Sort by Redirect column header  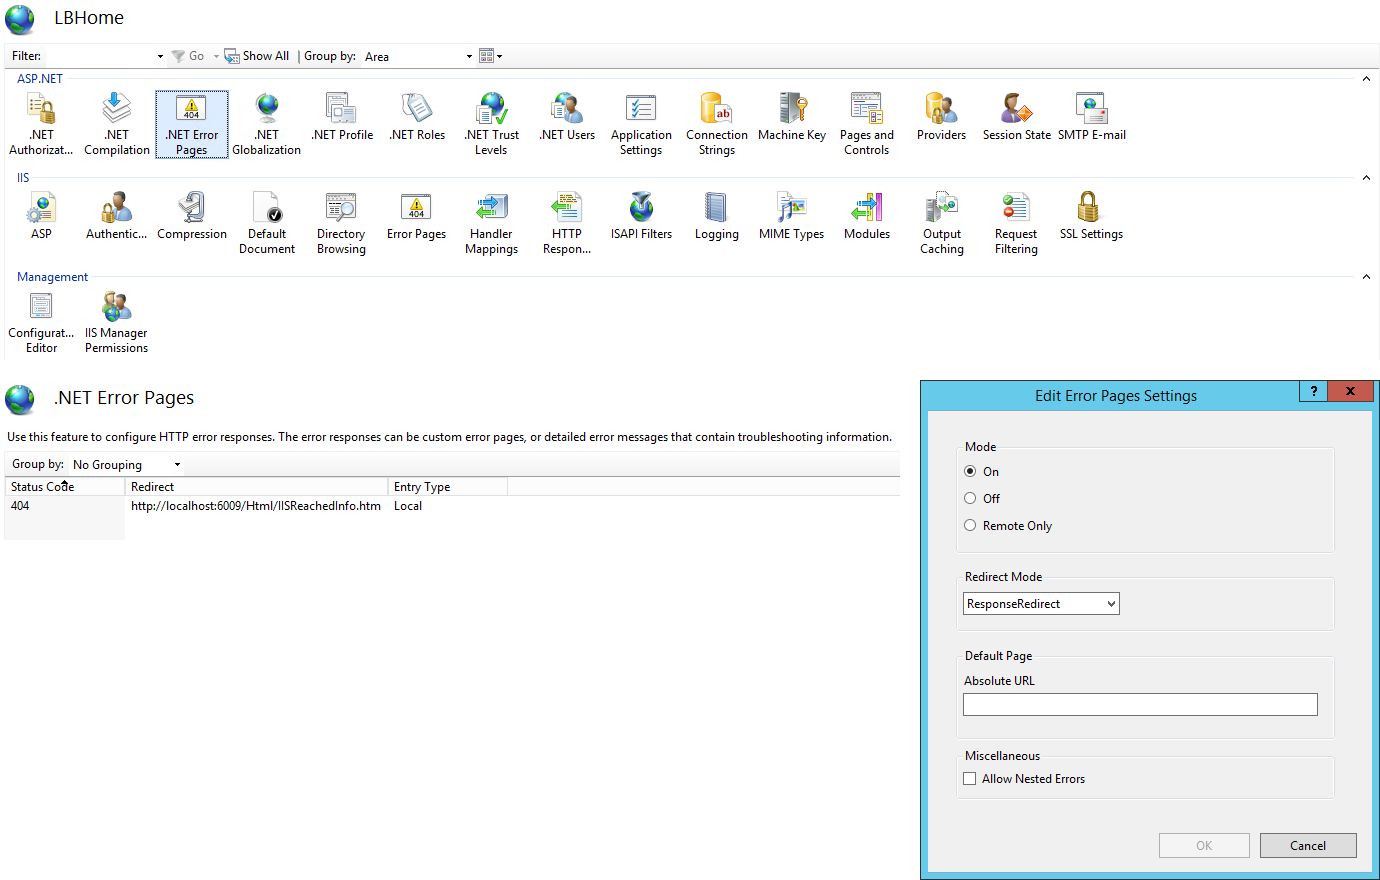256,487
